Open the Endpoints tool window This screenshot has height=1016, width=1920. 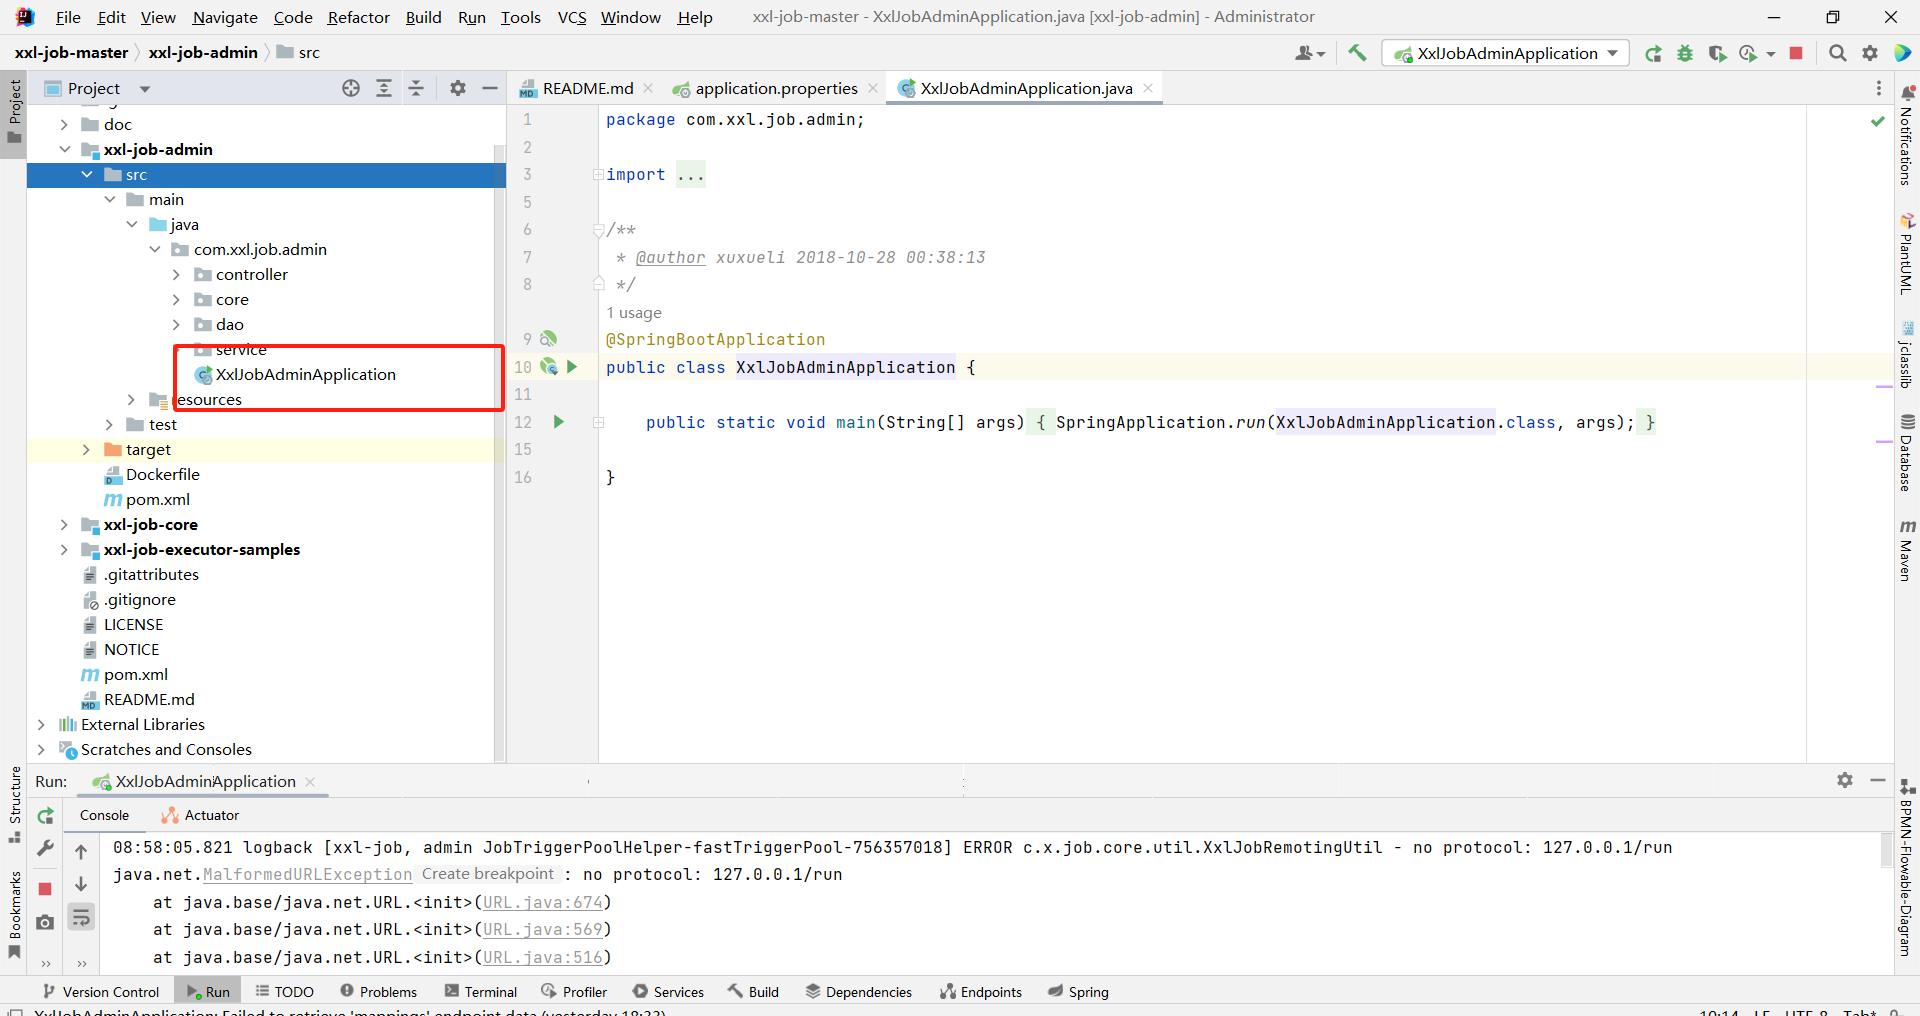(x=981, y=991)
